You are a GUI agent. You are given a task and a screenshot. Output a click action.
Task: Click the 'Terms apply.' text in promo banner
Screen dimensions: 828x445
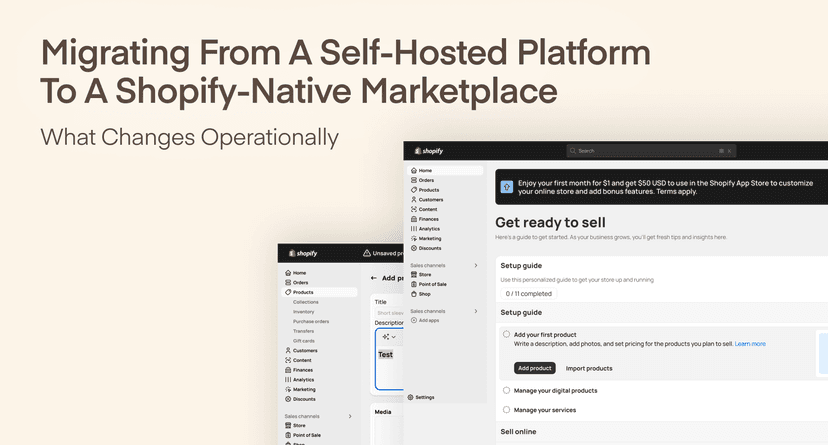click(x=676, y=192)
